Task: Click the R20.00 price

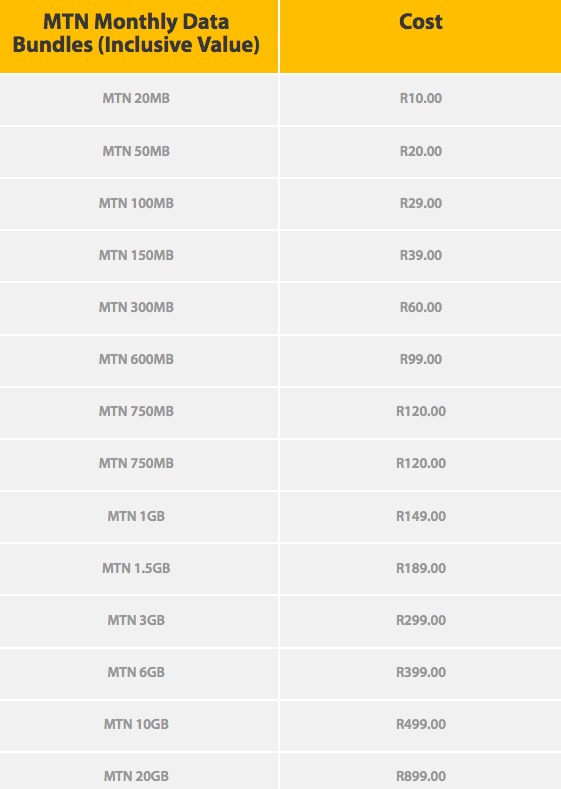Action: pos(421,151)
